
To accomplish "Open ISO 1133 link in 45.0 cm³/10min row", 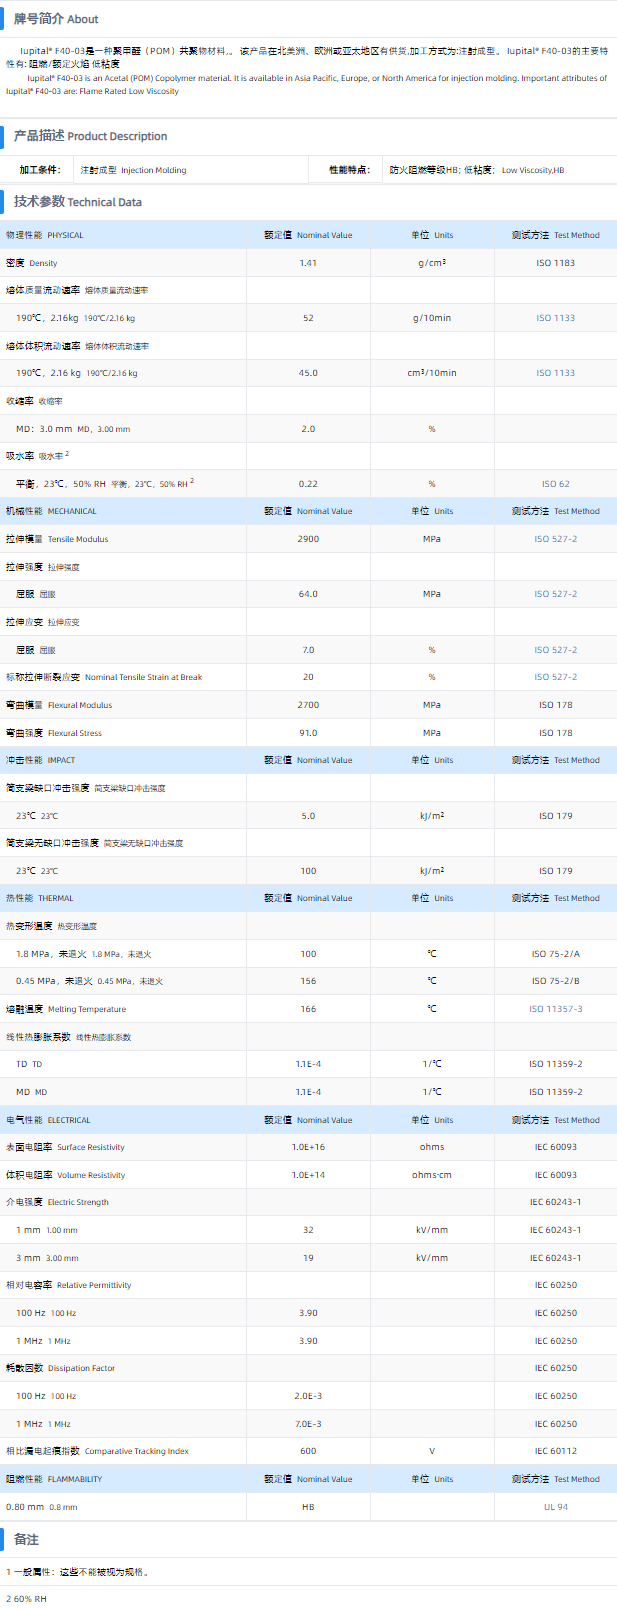I will (555, 373).
